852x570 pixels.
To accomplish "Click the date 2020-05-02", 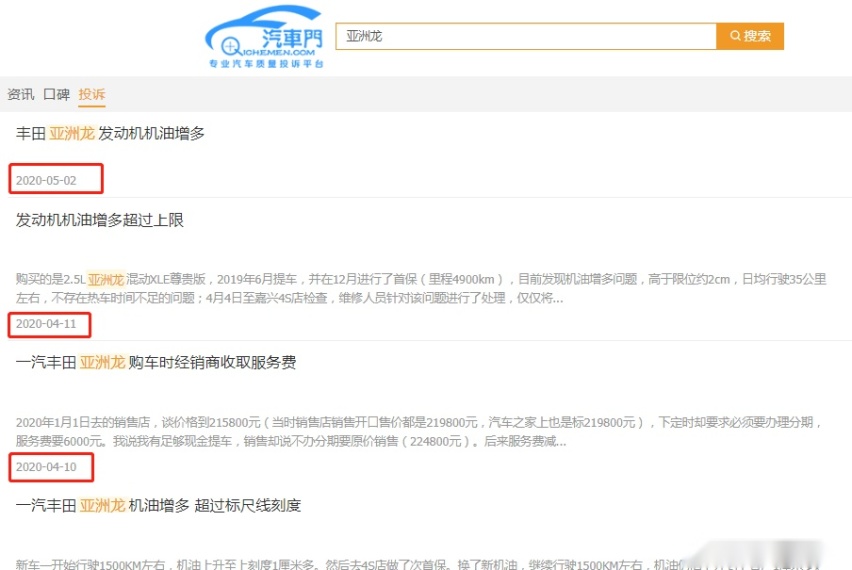I will (46, 180).
